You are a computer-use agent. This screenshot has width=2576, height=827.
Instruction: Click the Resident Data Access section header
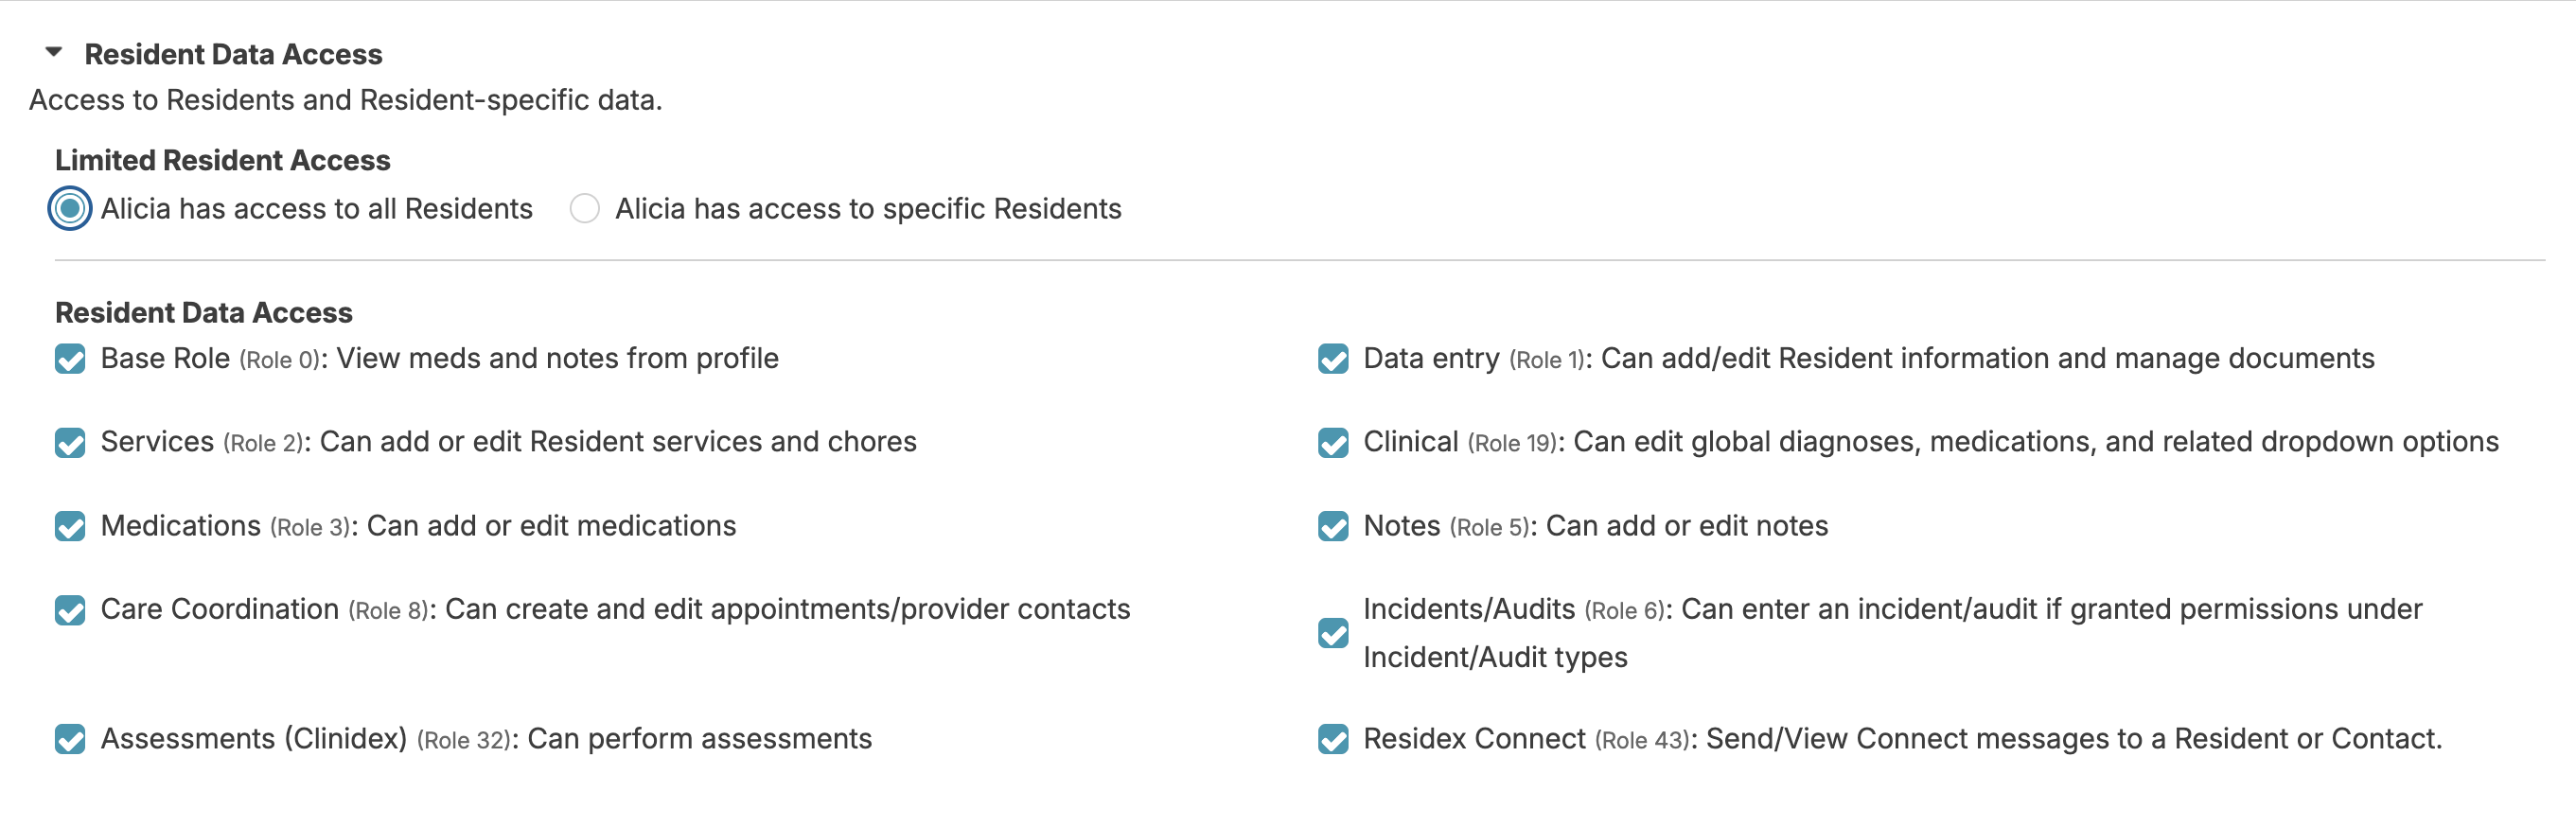(x=232, y=54)
